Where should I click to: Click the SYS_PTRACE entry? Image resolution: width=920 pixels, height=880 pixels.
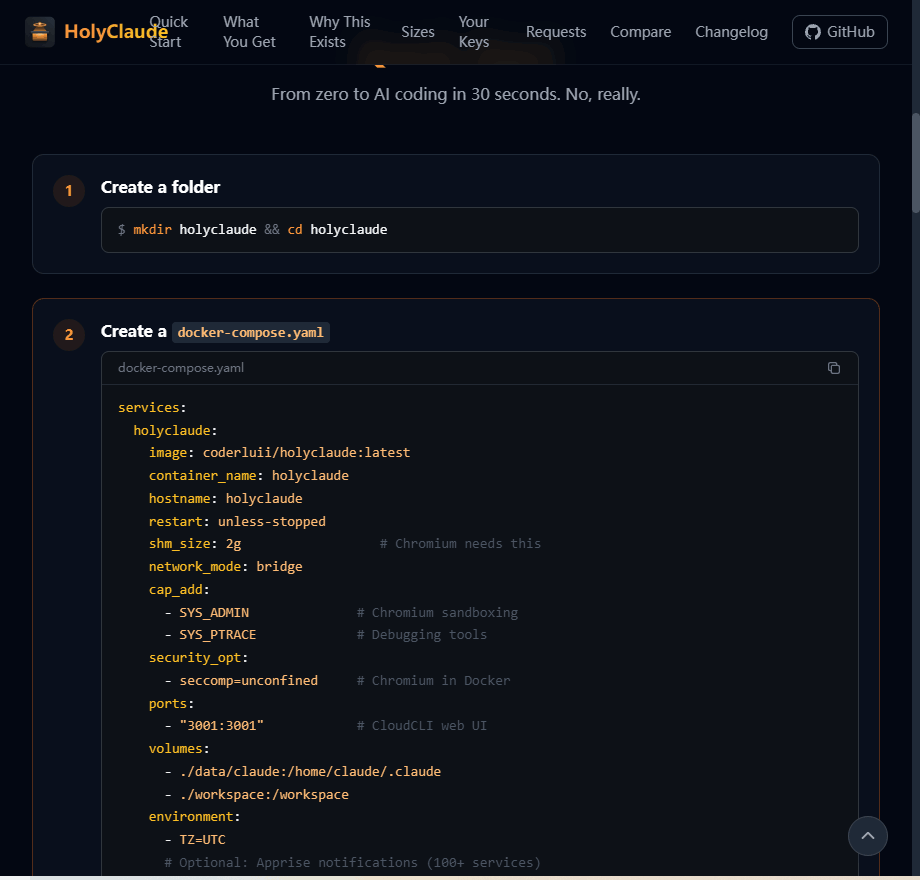click(218, 635)
